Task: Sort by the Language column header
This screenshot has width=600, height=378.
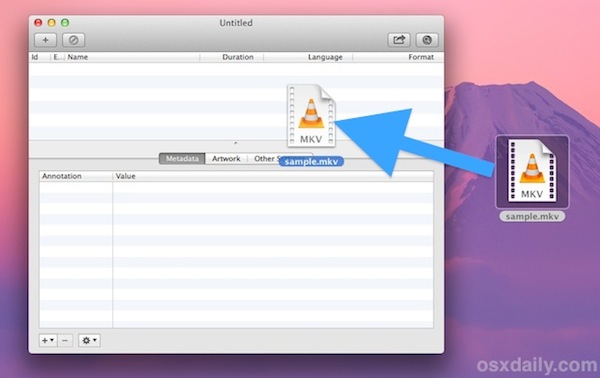Action: click(308, 57)
